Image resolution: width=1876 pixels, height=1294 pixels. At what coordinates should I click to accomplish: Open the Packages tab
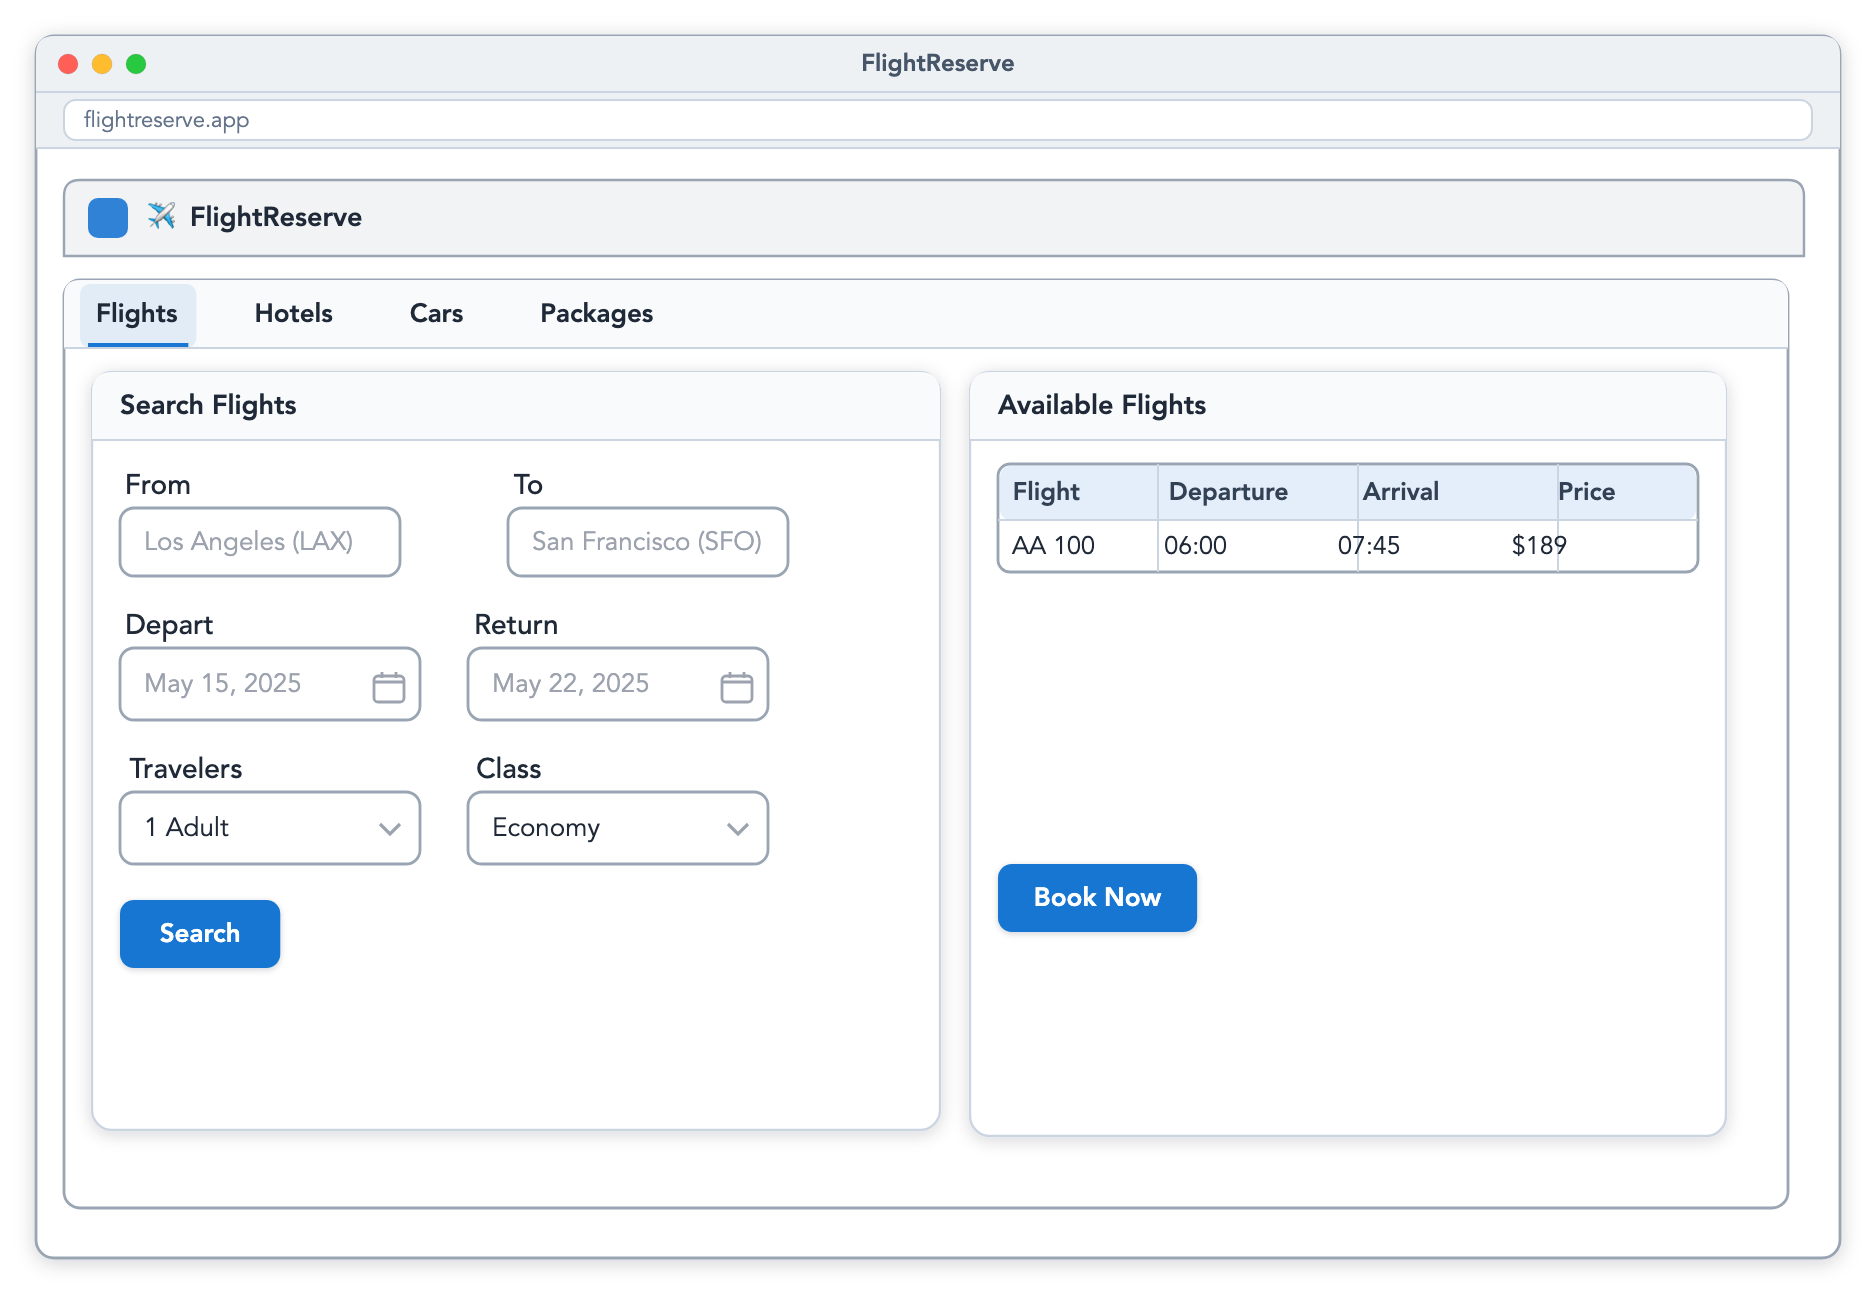click(597, 314)
